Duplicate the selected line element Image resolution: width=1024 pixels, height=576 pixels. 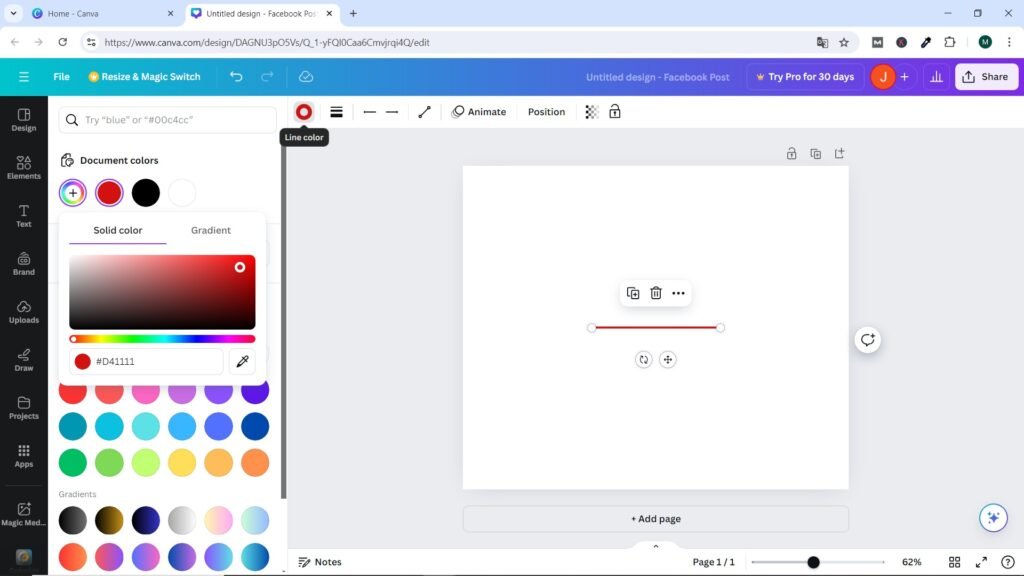633,293
